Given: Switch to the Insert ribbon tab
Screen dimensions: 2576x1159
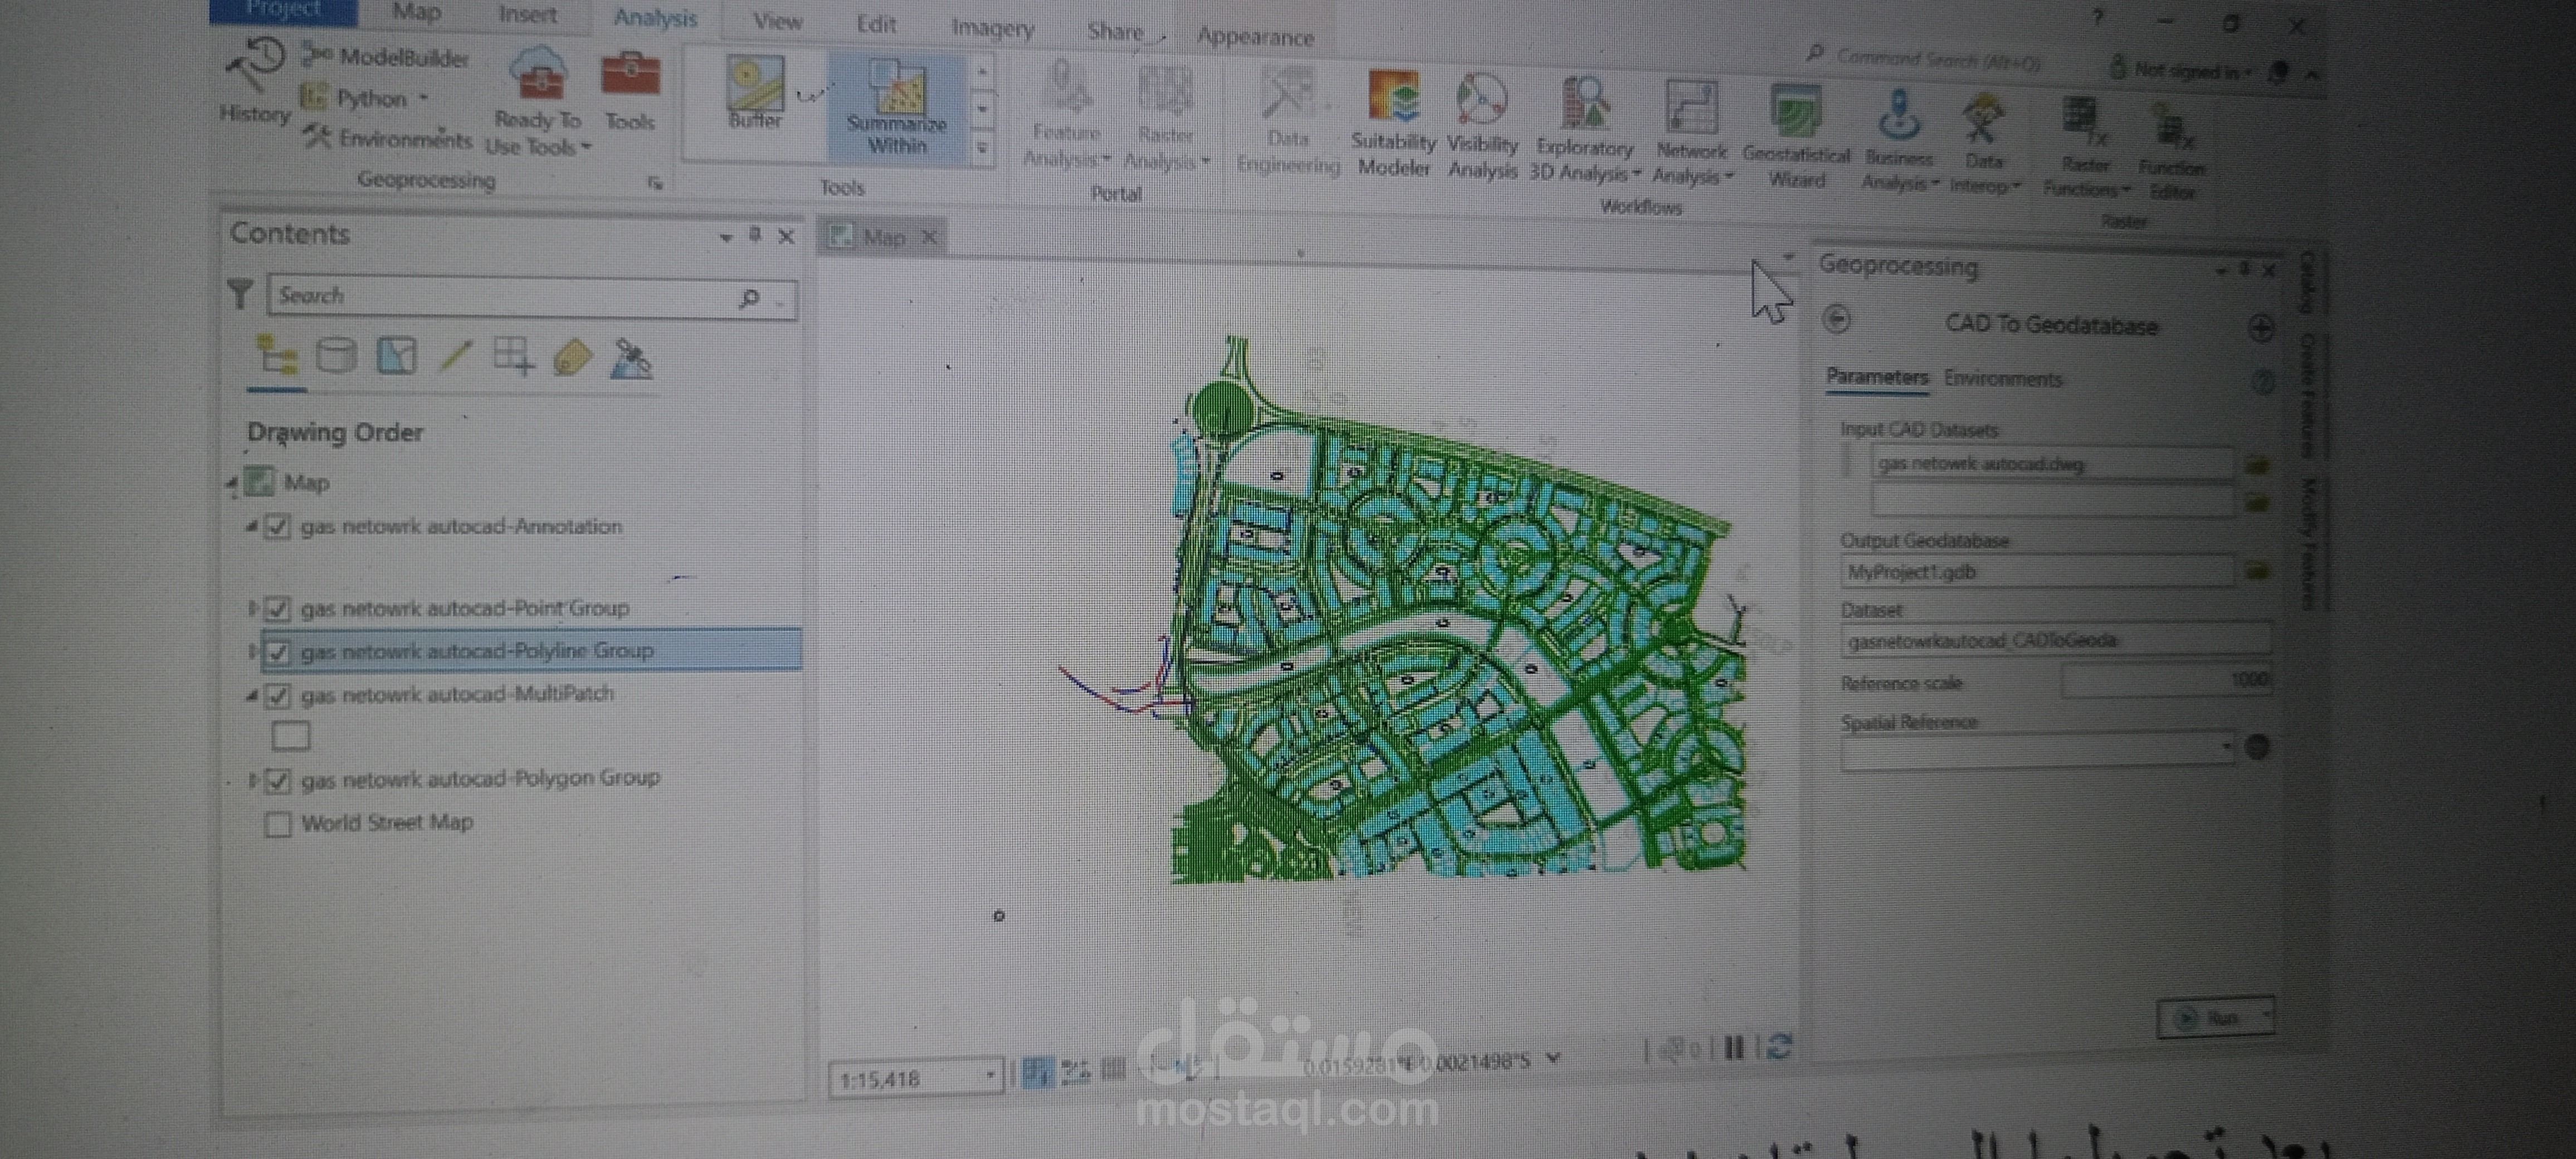Looking at the screenshot, I should (x=527, y=14).
